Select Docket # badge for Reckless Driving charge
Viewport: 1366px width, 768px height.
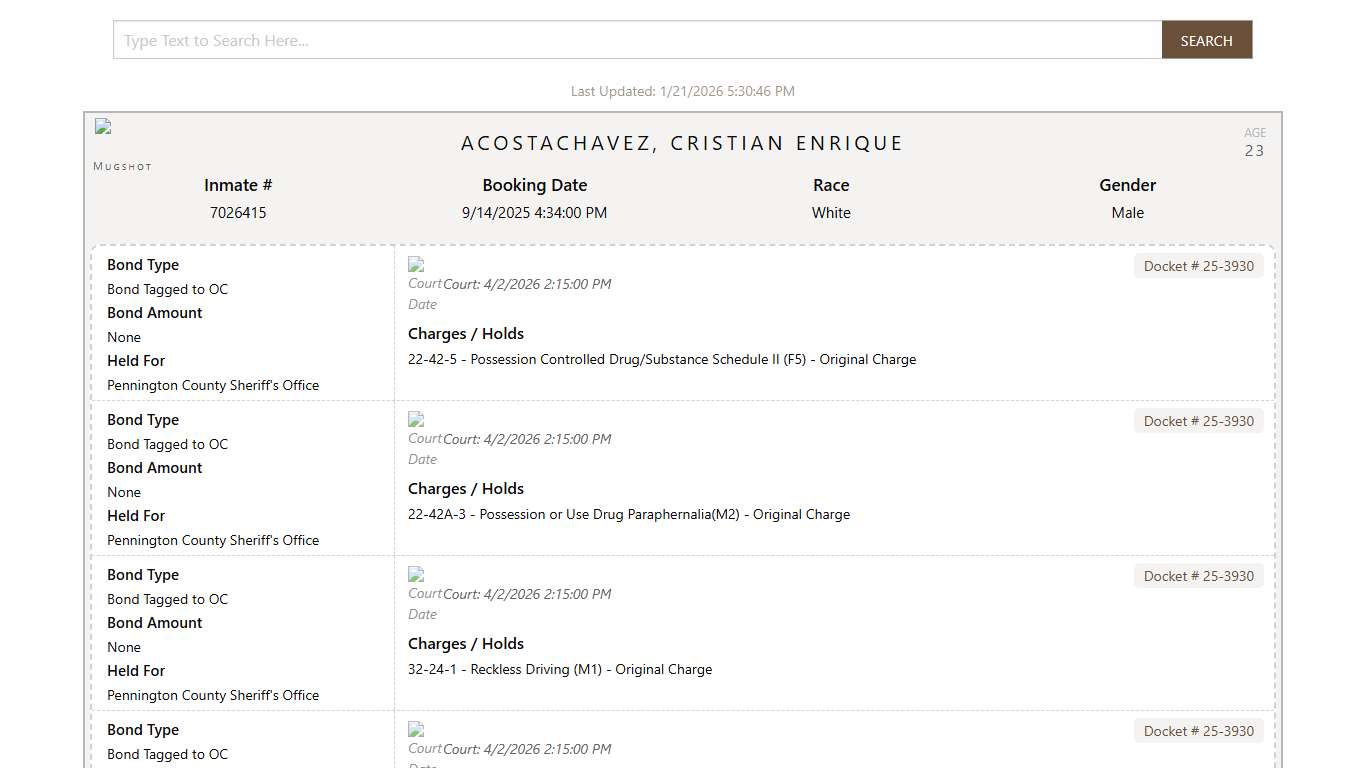(x=1198, y=576)
